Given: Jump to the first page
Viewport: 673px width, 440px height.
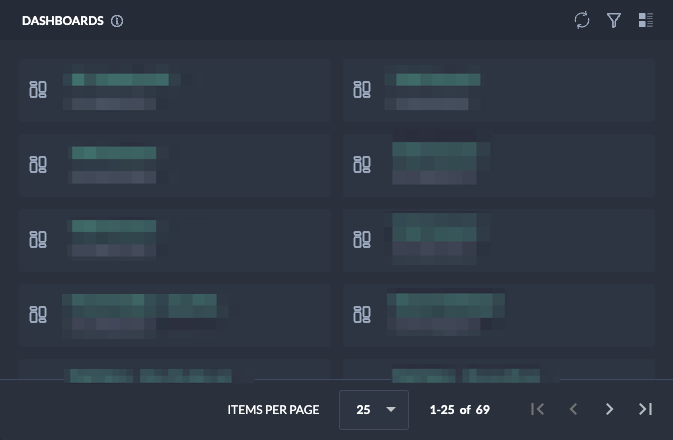Looking at the screenshot, I should click(x=537, y=409).
